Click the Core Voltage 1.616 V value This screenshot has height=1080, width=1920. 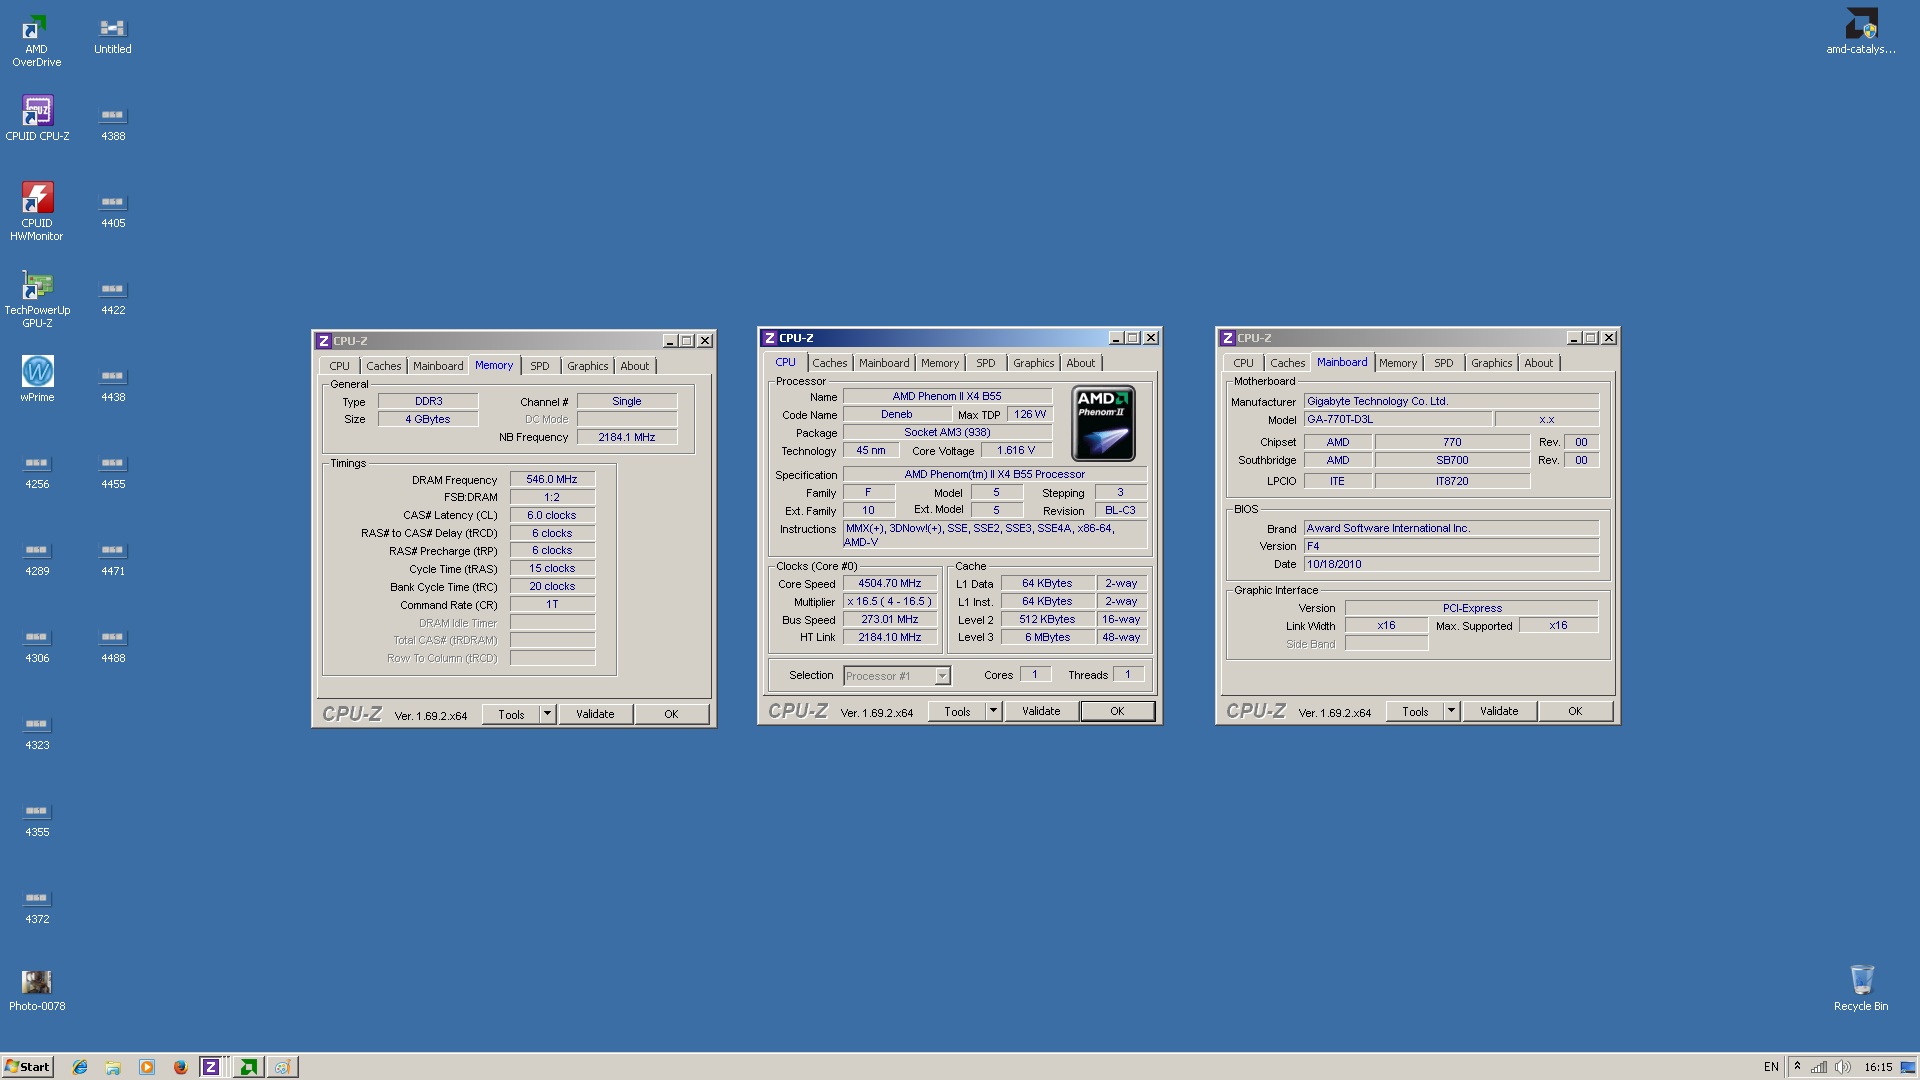pos(1016,450)
